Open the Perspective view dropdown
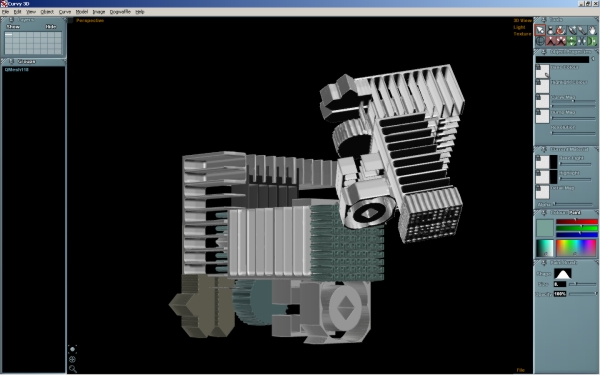Screen dimensions: 600x375 click(x=90, y=20)
